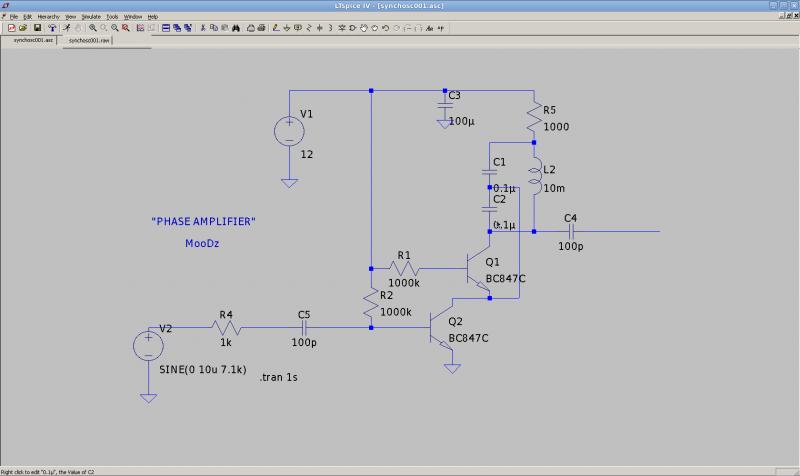Screen dimensions: 800x476
Task: Save the schematic with the floppy icon
Action: pyautogui.click(x=37, y=28)
